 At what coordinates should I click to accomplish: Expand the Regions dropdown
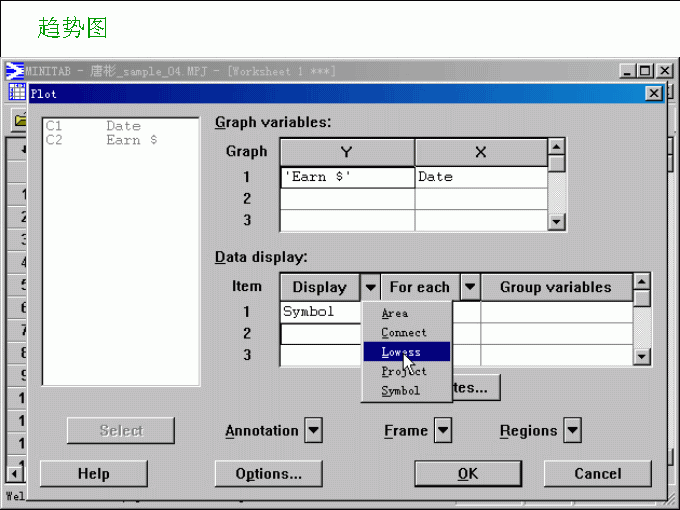(x=572, y=431)
